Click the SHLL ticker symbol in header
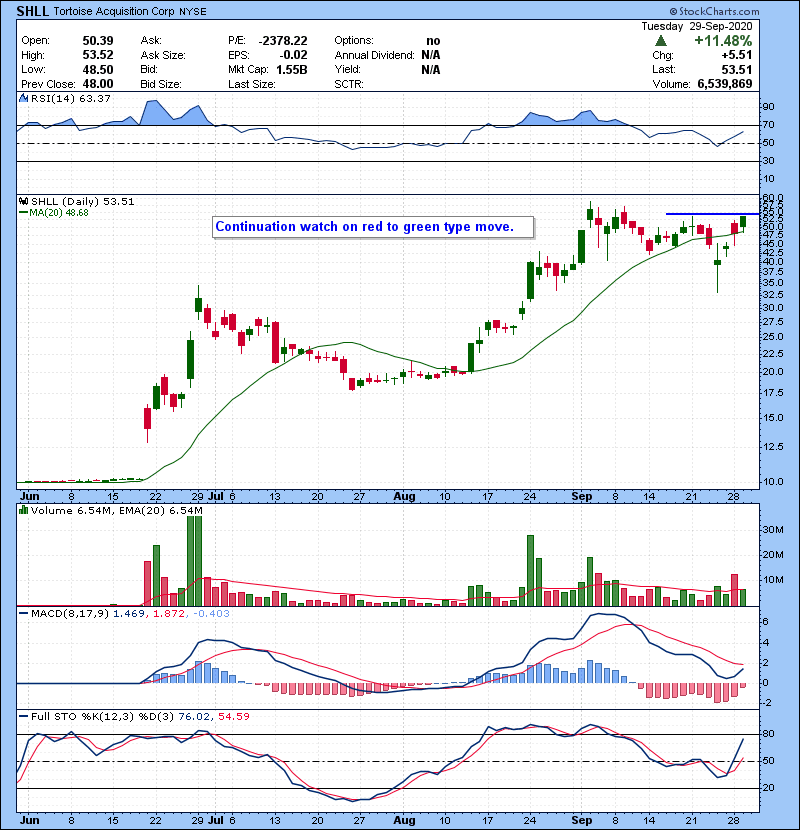 (x=33, y=11)
